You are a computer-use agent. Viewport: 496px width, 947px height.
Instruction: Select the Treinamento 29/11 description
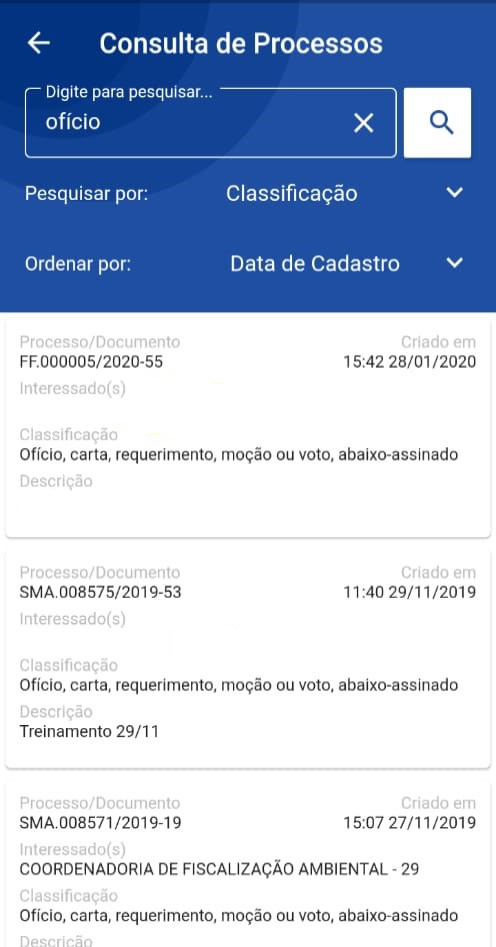89,731
